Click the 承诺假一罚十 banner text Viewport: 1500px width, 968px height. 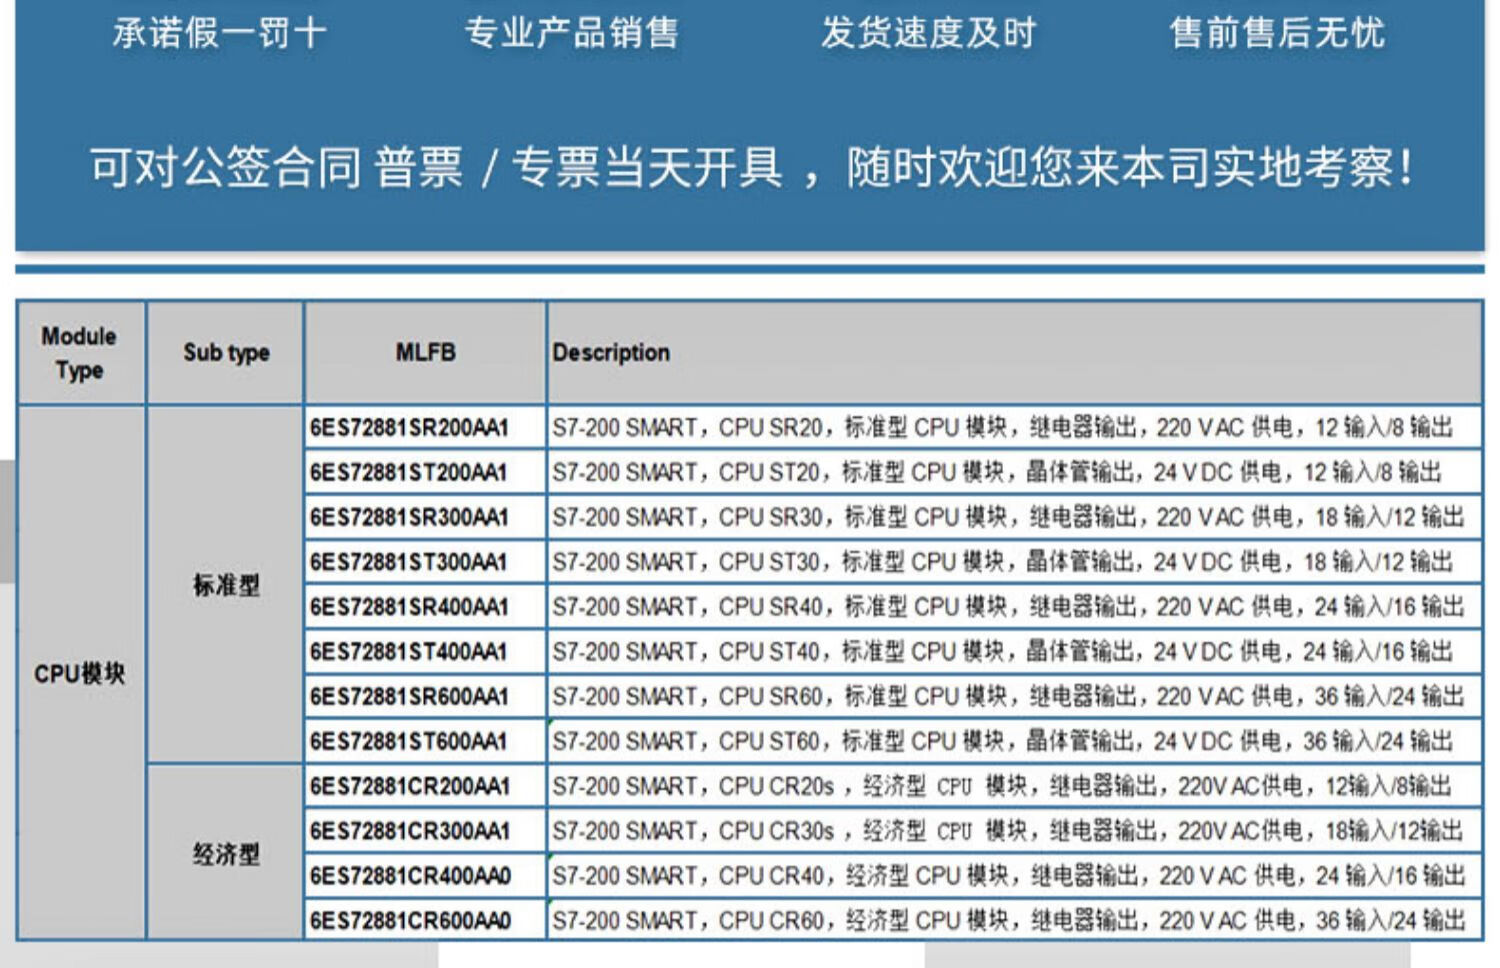[x=219, y=33]
